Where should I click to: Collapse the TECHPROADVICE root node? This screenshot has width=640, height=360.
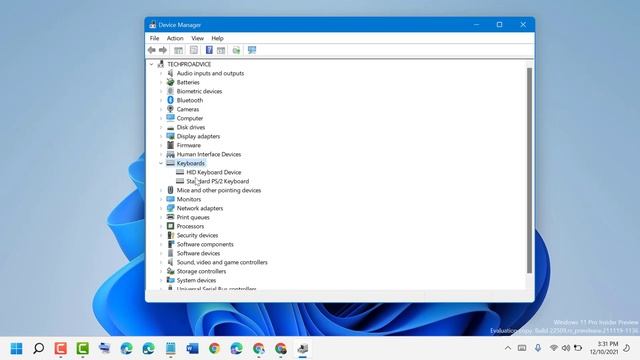[x=151, y=64]
